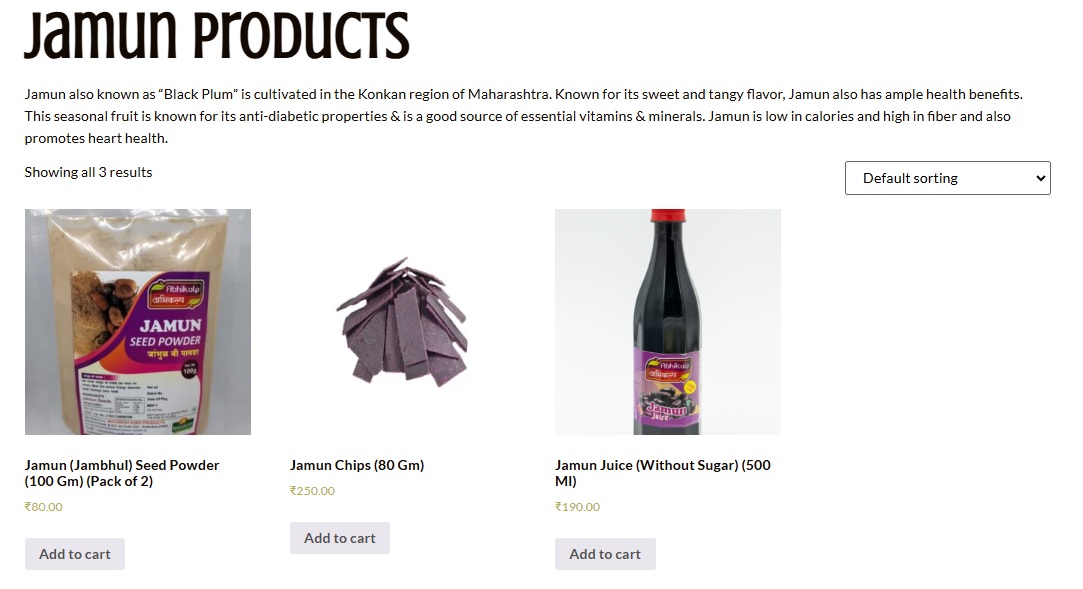Add Jamun Seed Powder to cart
The width and height of the screenshot is (1083, 589).
tap(75, 554)
